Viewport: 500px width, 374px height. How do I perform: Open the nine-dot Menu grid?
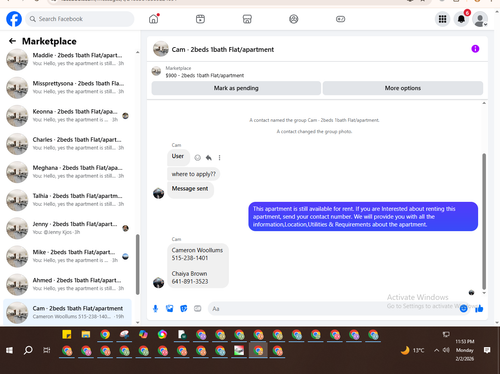pyautogui.click(x=442, y=19)
